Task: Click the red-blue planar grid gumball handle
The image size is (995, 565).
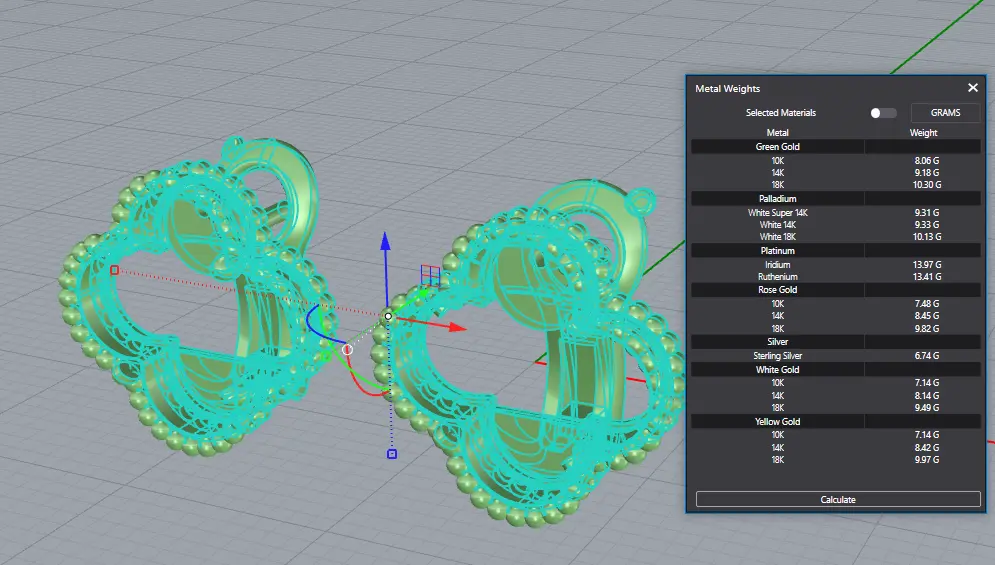Action: (428, 274)
